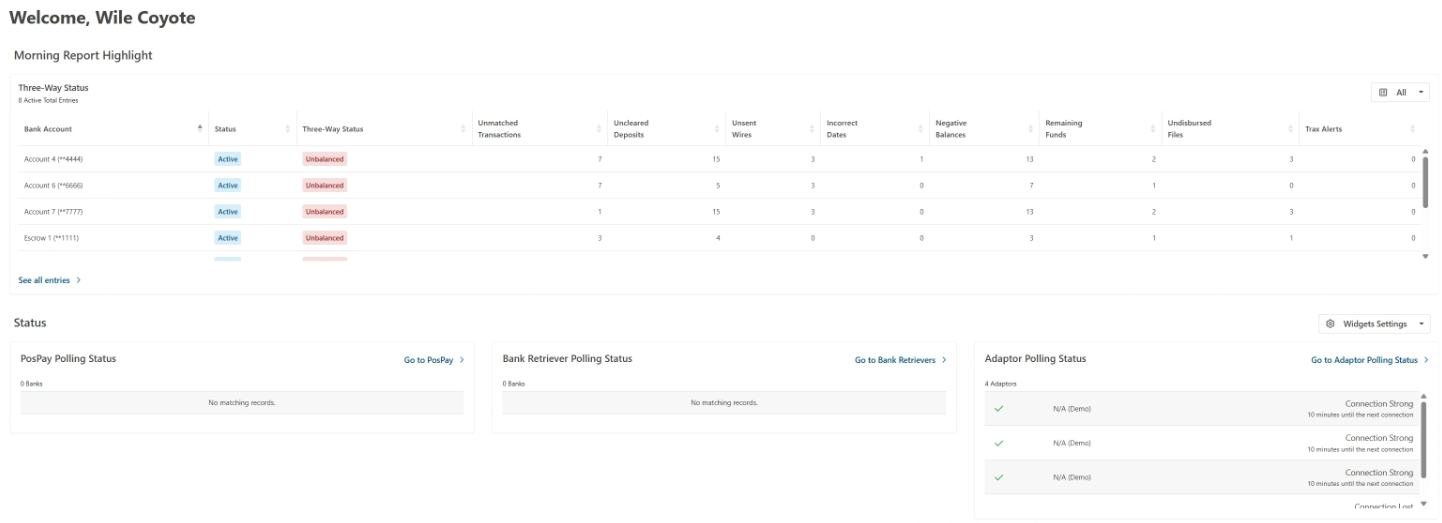The image size is (1442, 523).
Task: Go to PosPay page
Action: coord(433,360)
